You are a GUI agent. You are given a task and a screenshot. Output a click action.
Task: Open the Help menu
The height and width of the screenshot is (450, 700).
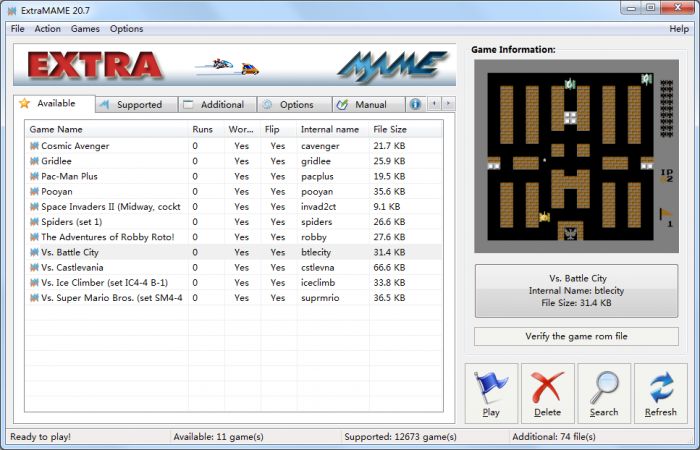[678, 29]
